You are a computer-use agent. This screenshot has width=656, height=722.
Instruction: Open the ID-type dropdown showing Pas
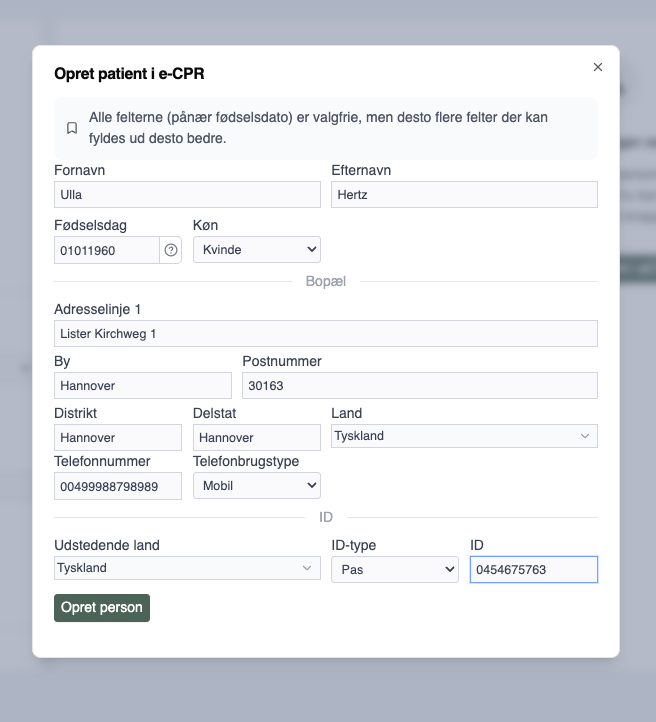tap(394, 569)
